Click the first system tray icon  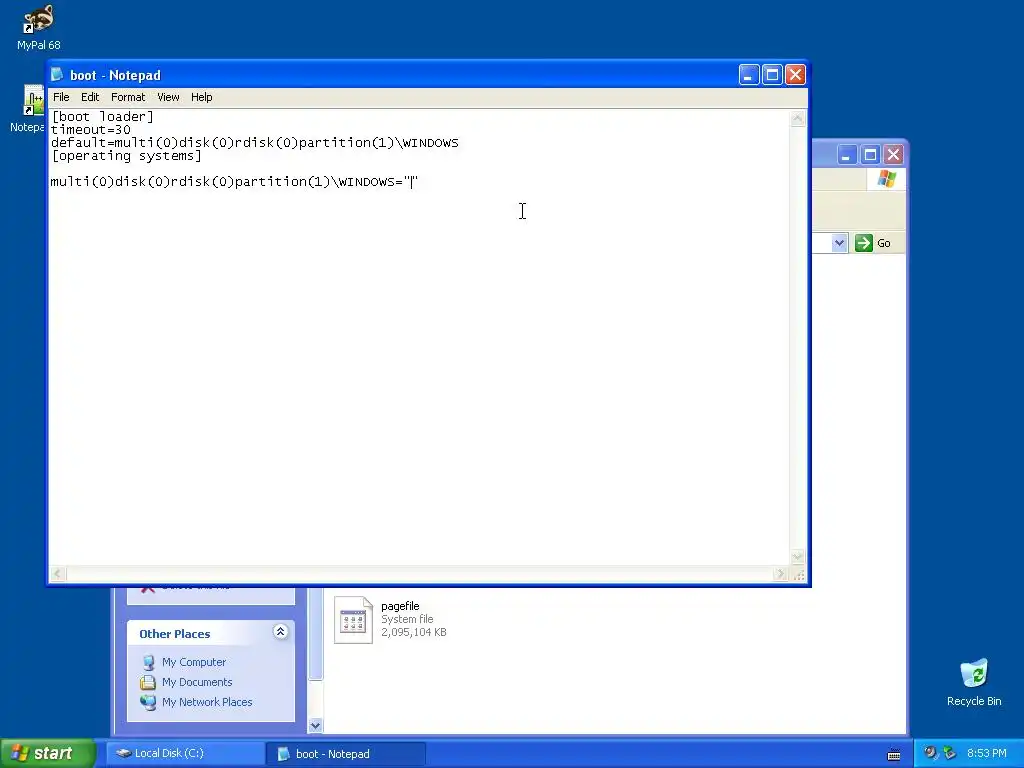931,753
